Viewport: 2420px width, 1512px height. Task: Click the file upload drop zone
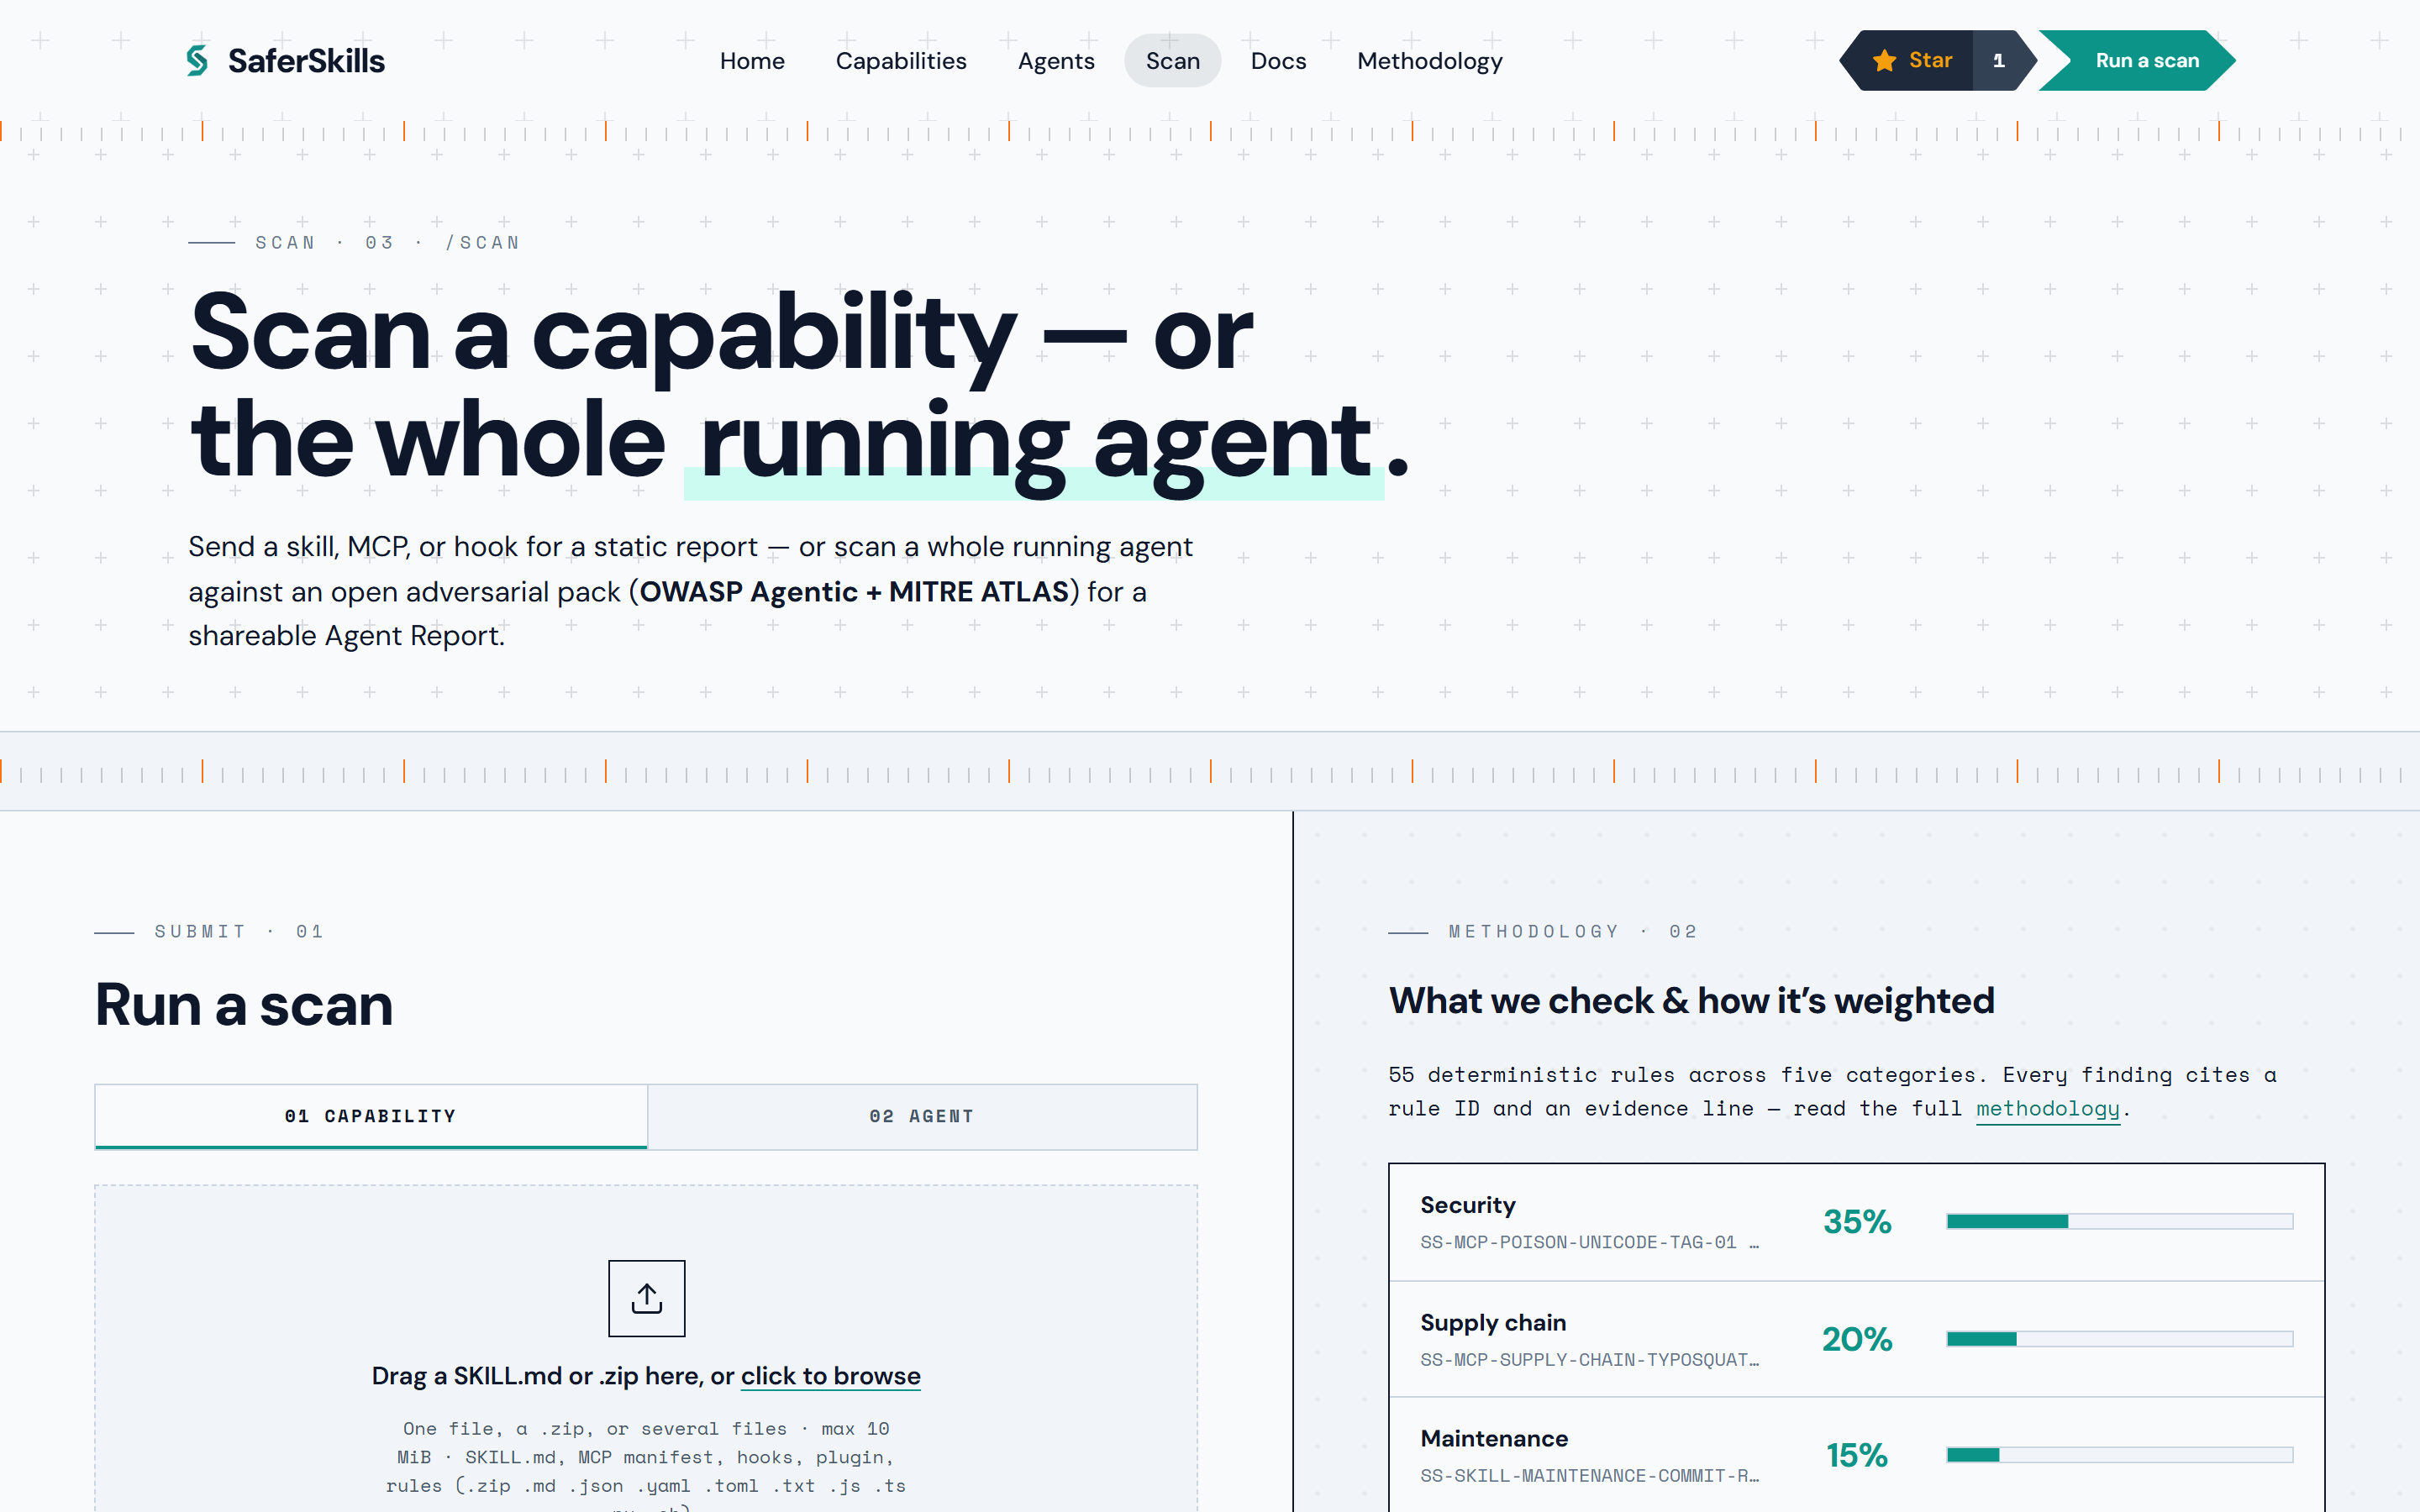pos(646,1348)
